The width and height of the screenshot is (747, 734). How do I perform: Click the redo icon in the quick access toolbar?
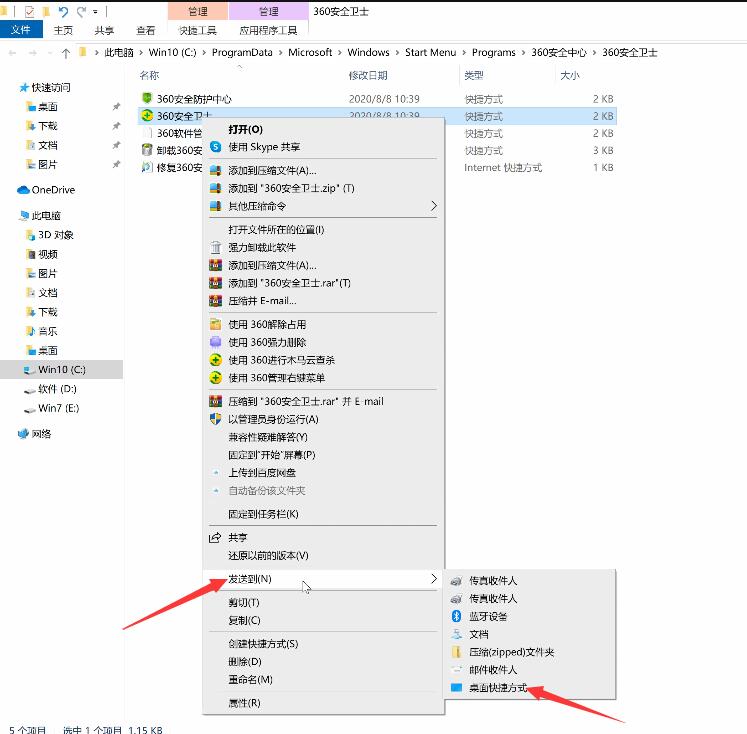(81, 11)
